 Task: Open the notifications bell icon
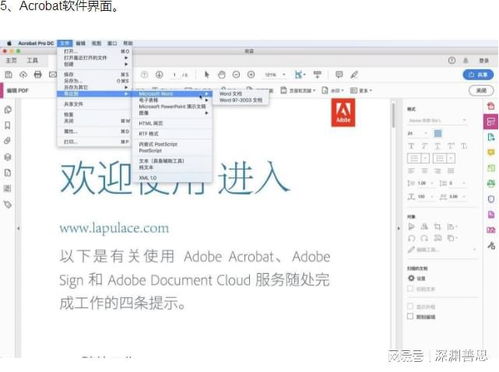[466, 60]
